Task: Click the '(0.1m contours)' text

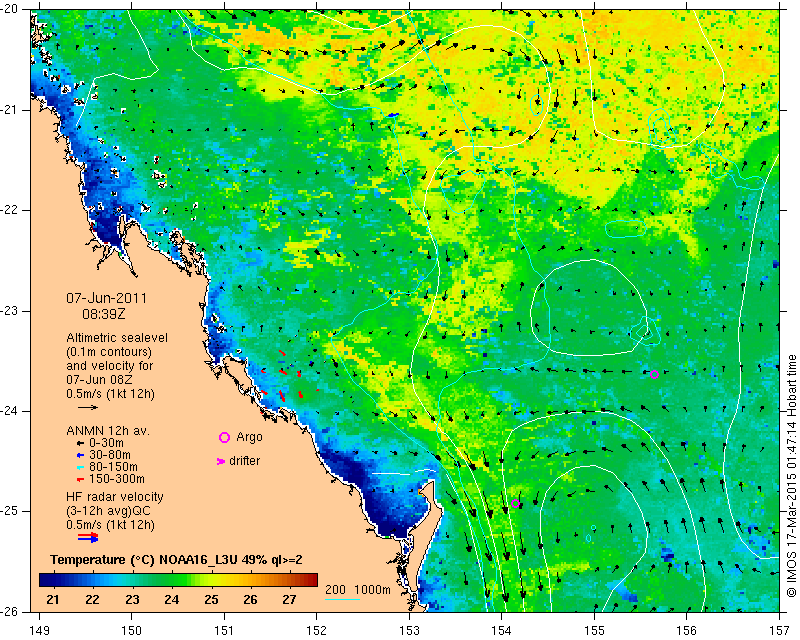Action: click(x=109, y=352)
